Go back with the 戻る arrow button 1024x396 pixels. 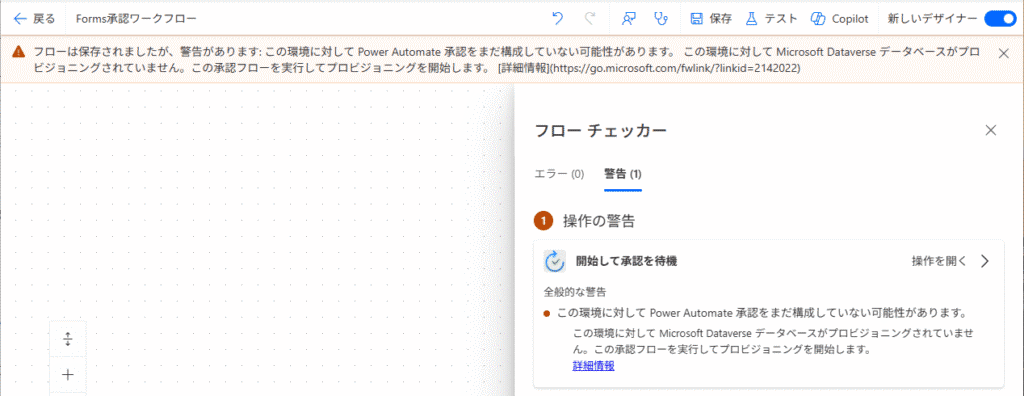pyautogui.click(x=35, y=19)
